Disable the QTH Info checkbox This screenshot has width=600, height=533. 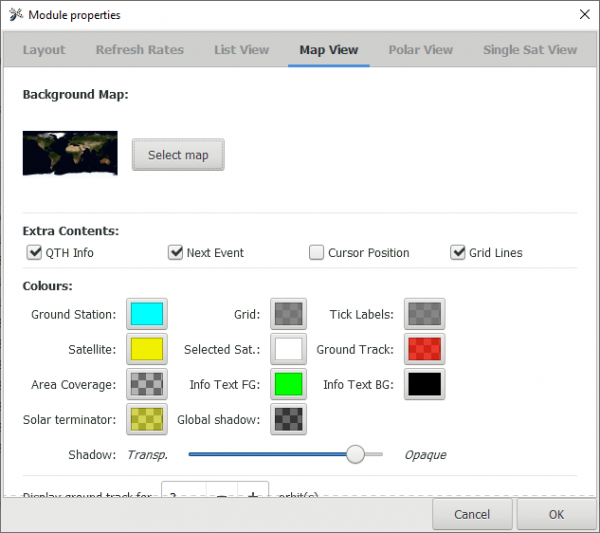tap(35, 253)
